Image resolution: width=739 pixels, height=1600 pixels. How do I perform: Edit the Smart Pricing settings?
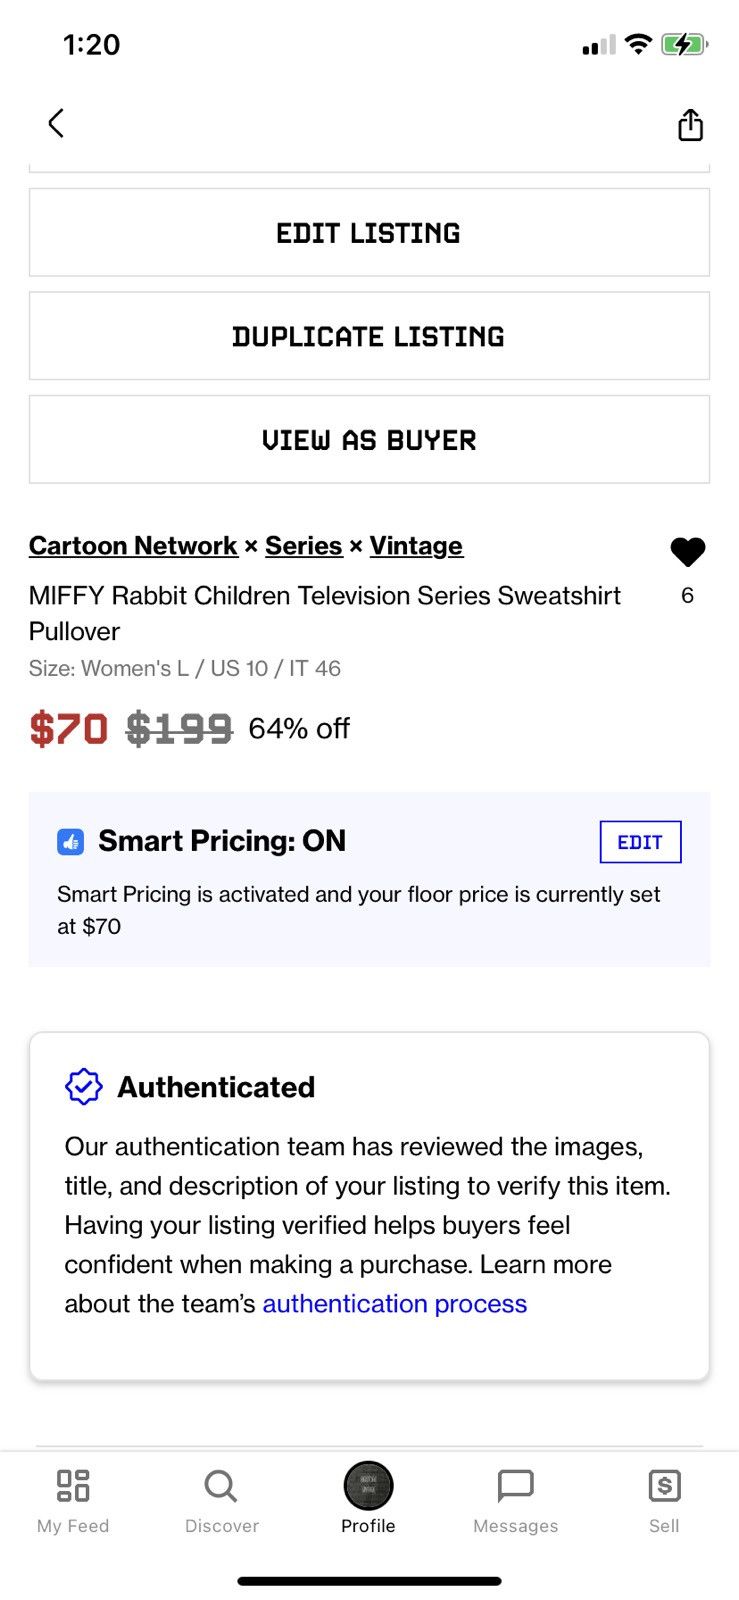(x=640, y=842)
